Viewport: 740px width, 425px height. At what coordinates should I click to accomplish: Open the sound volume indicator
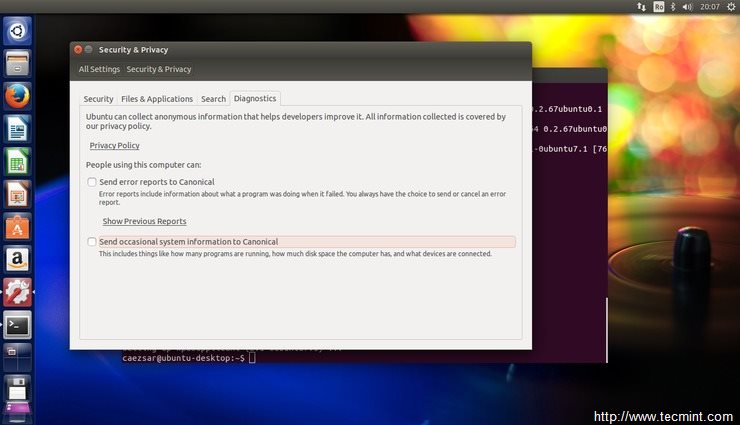687,7
